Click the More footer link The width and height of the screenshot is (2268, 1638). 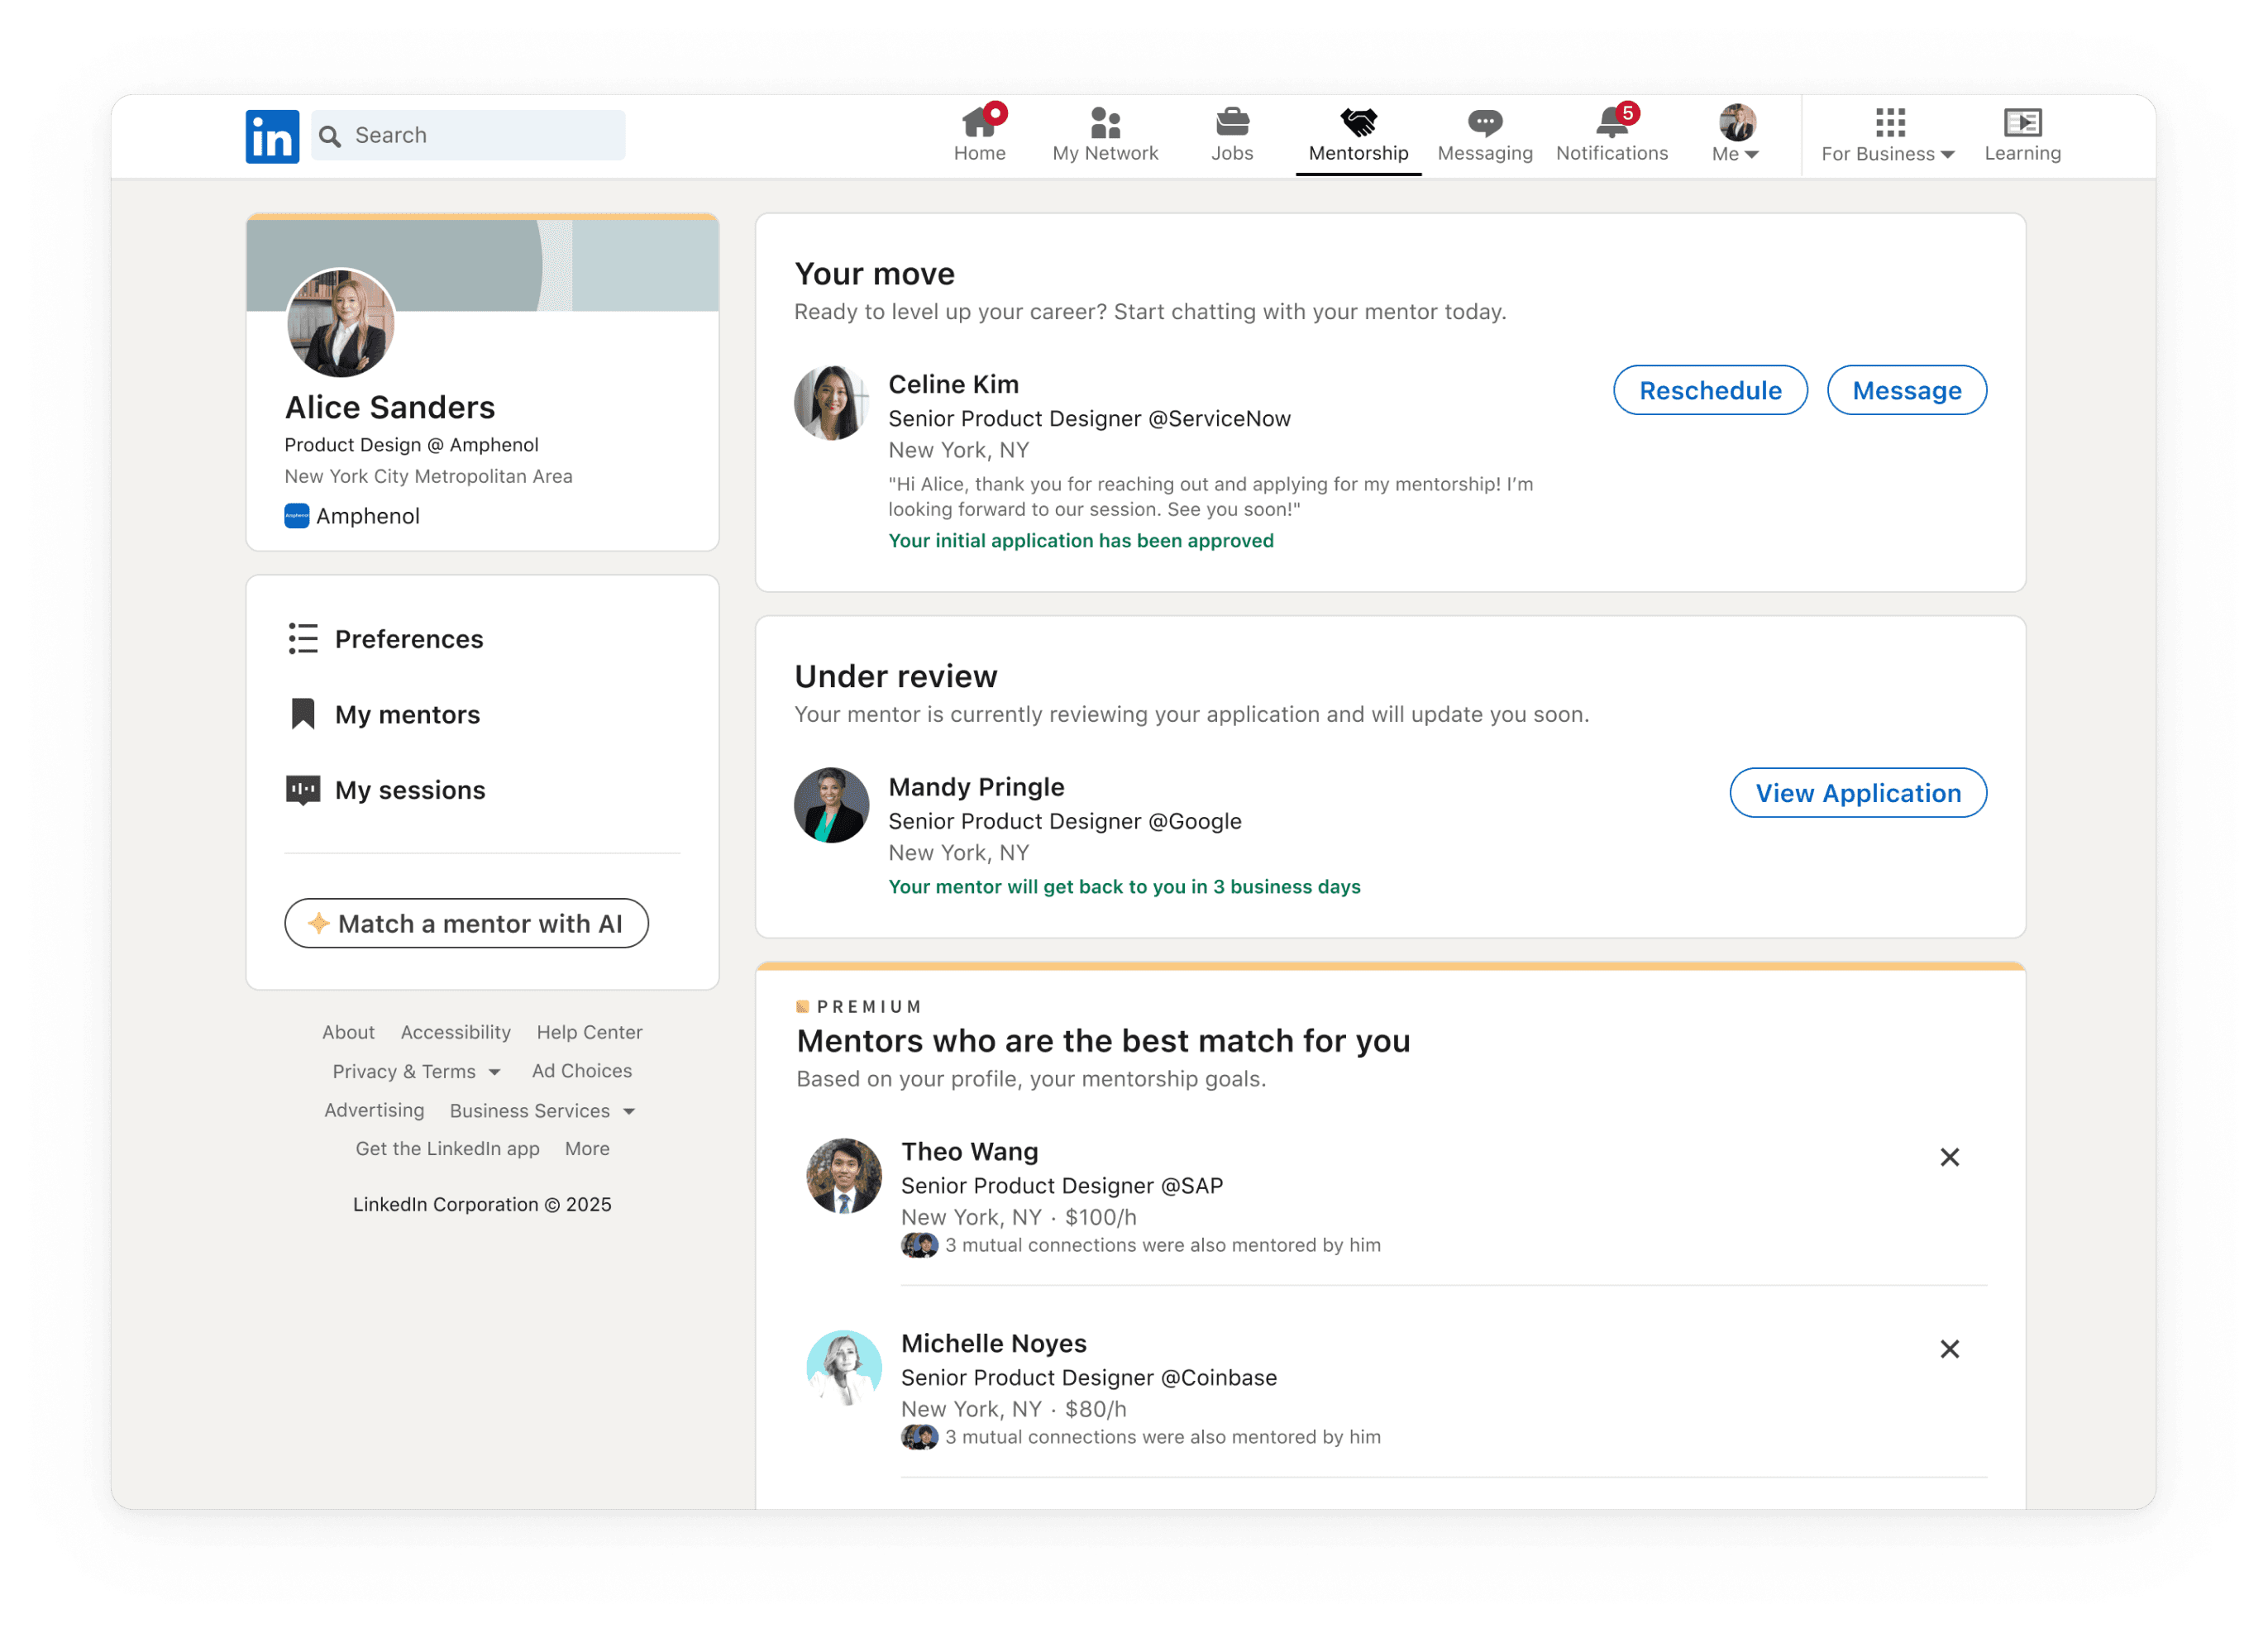tap(587, 1149)
